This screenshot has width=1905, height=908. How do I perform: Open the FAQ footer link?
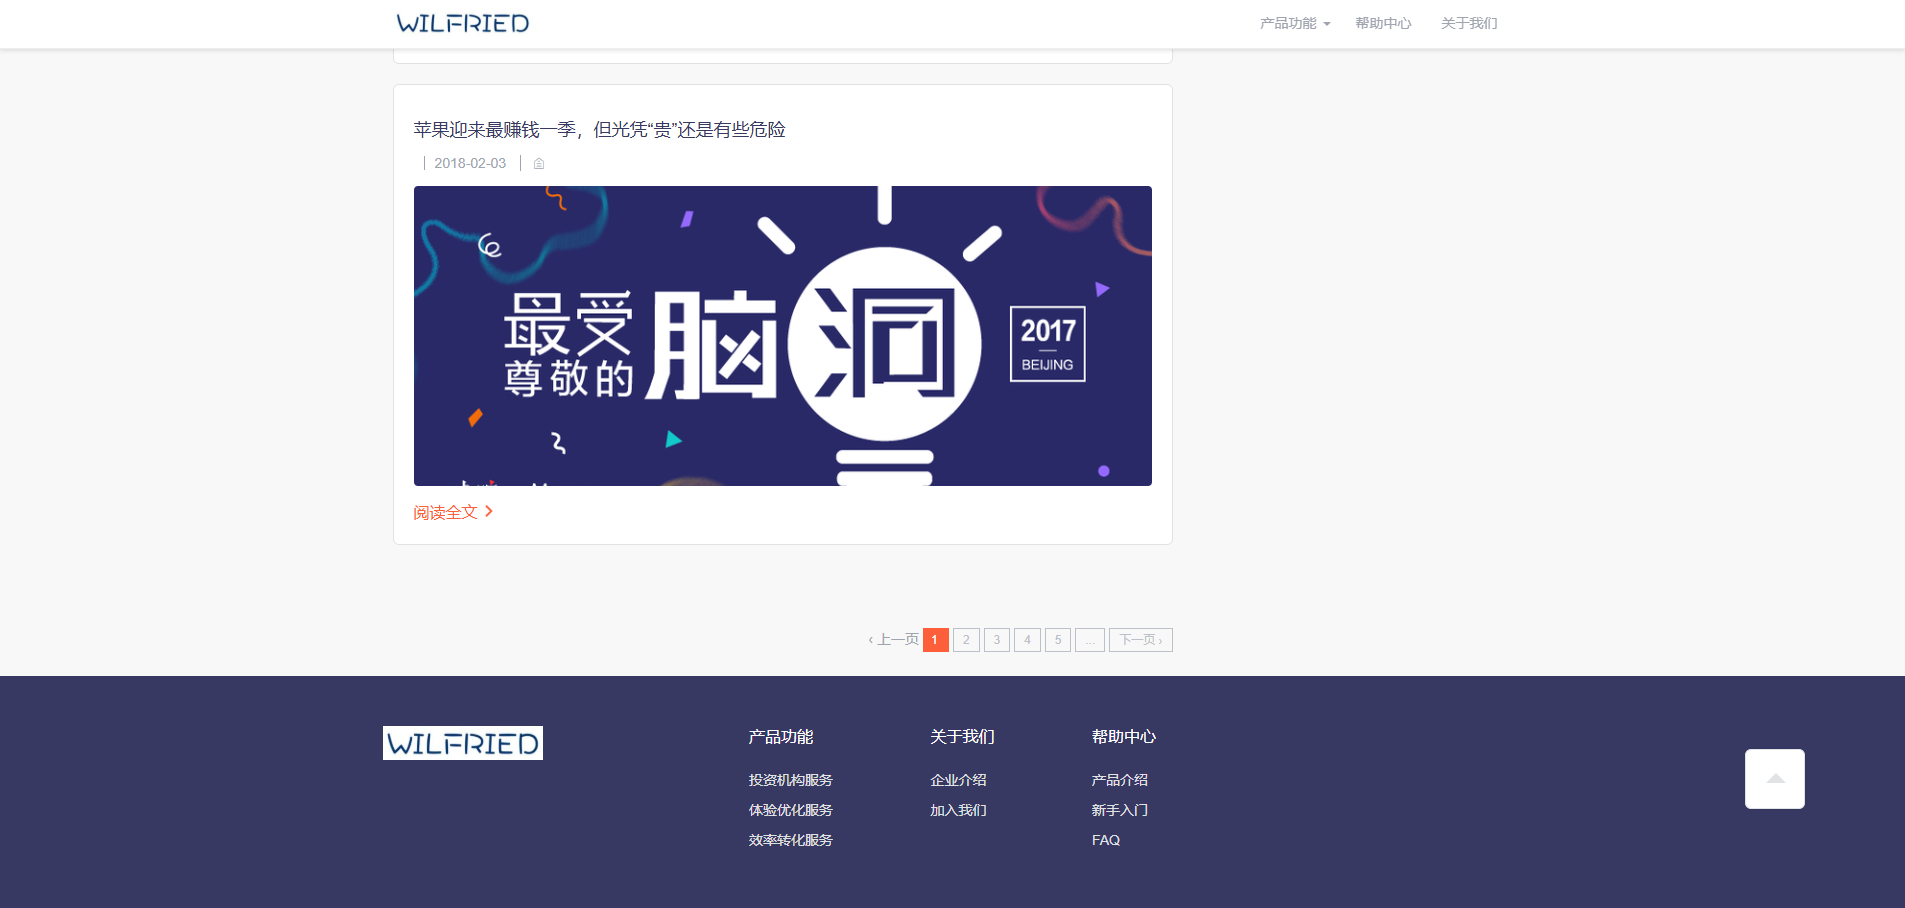[x=1105, y=840]
